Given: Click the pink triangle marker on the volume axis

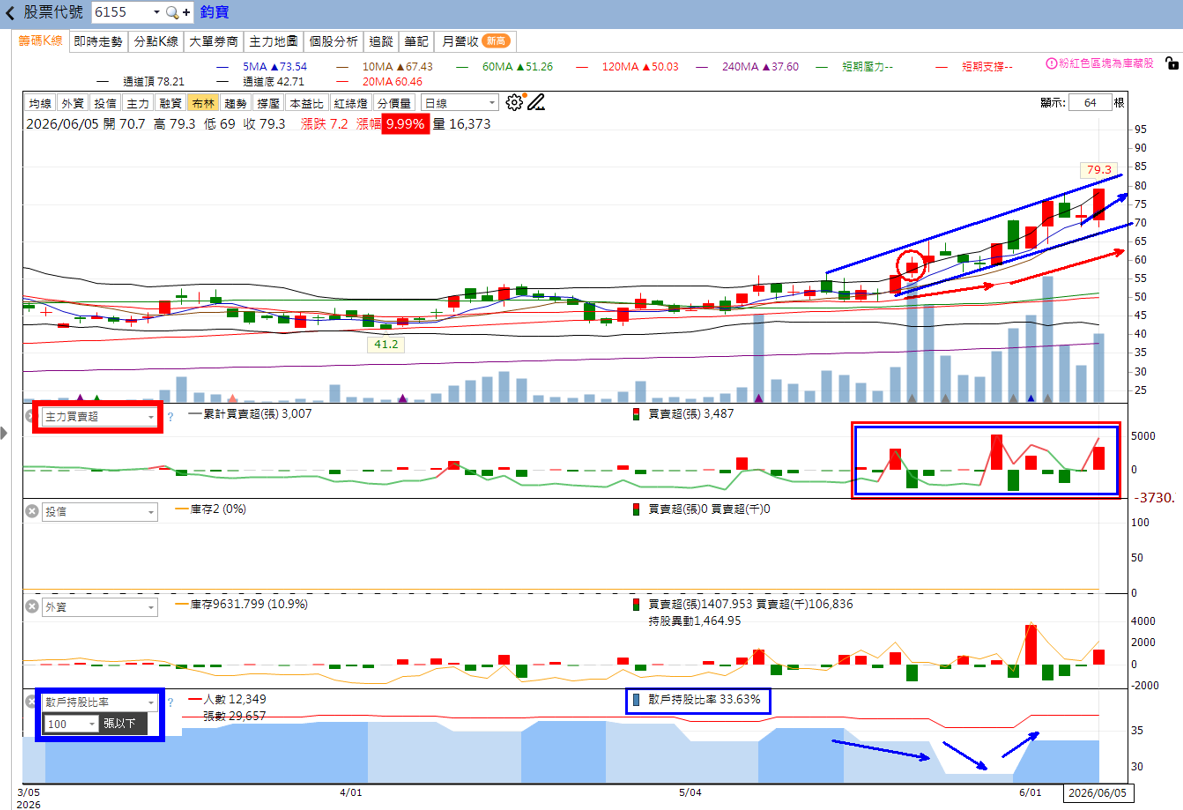Looking at the screenshot, I should pyautogui.click(x=232, y=397).
